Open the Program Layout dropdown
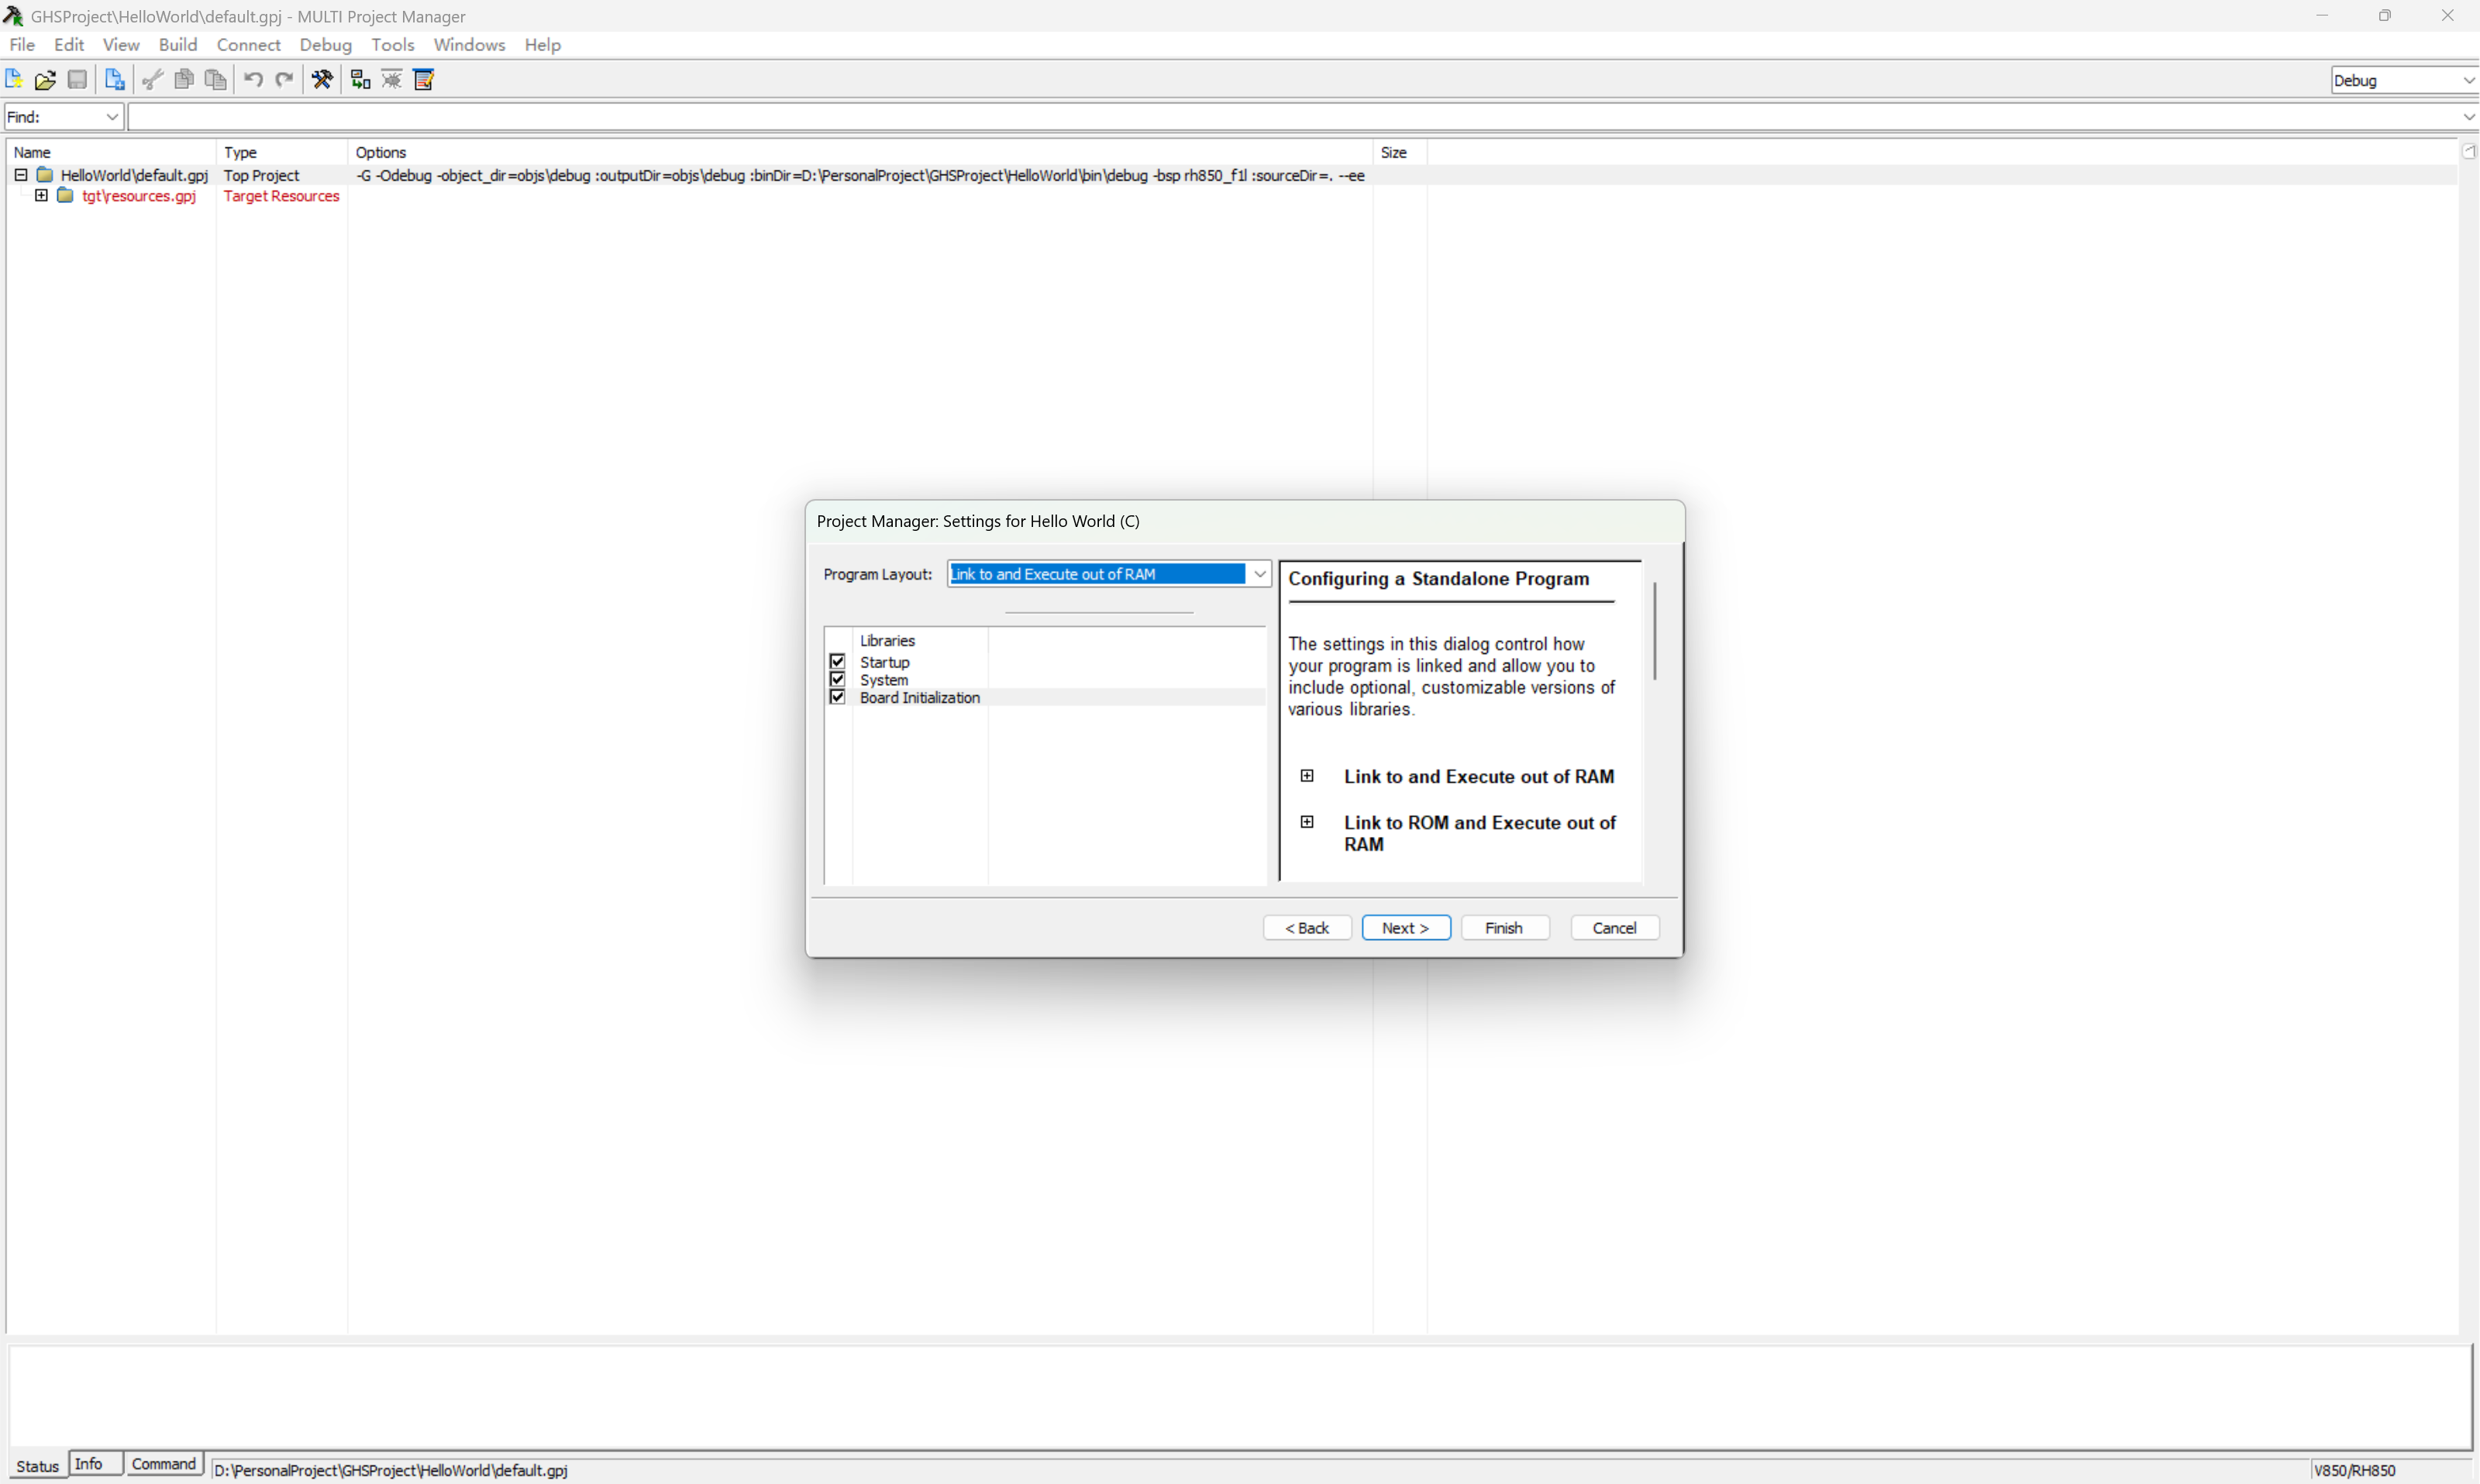Image resolution: width=2480 pixels, height=1484 pixels. (x=1259, y=574)
